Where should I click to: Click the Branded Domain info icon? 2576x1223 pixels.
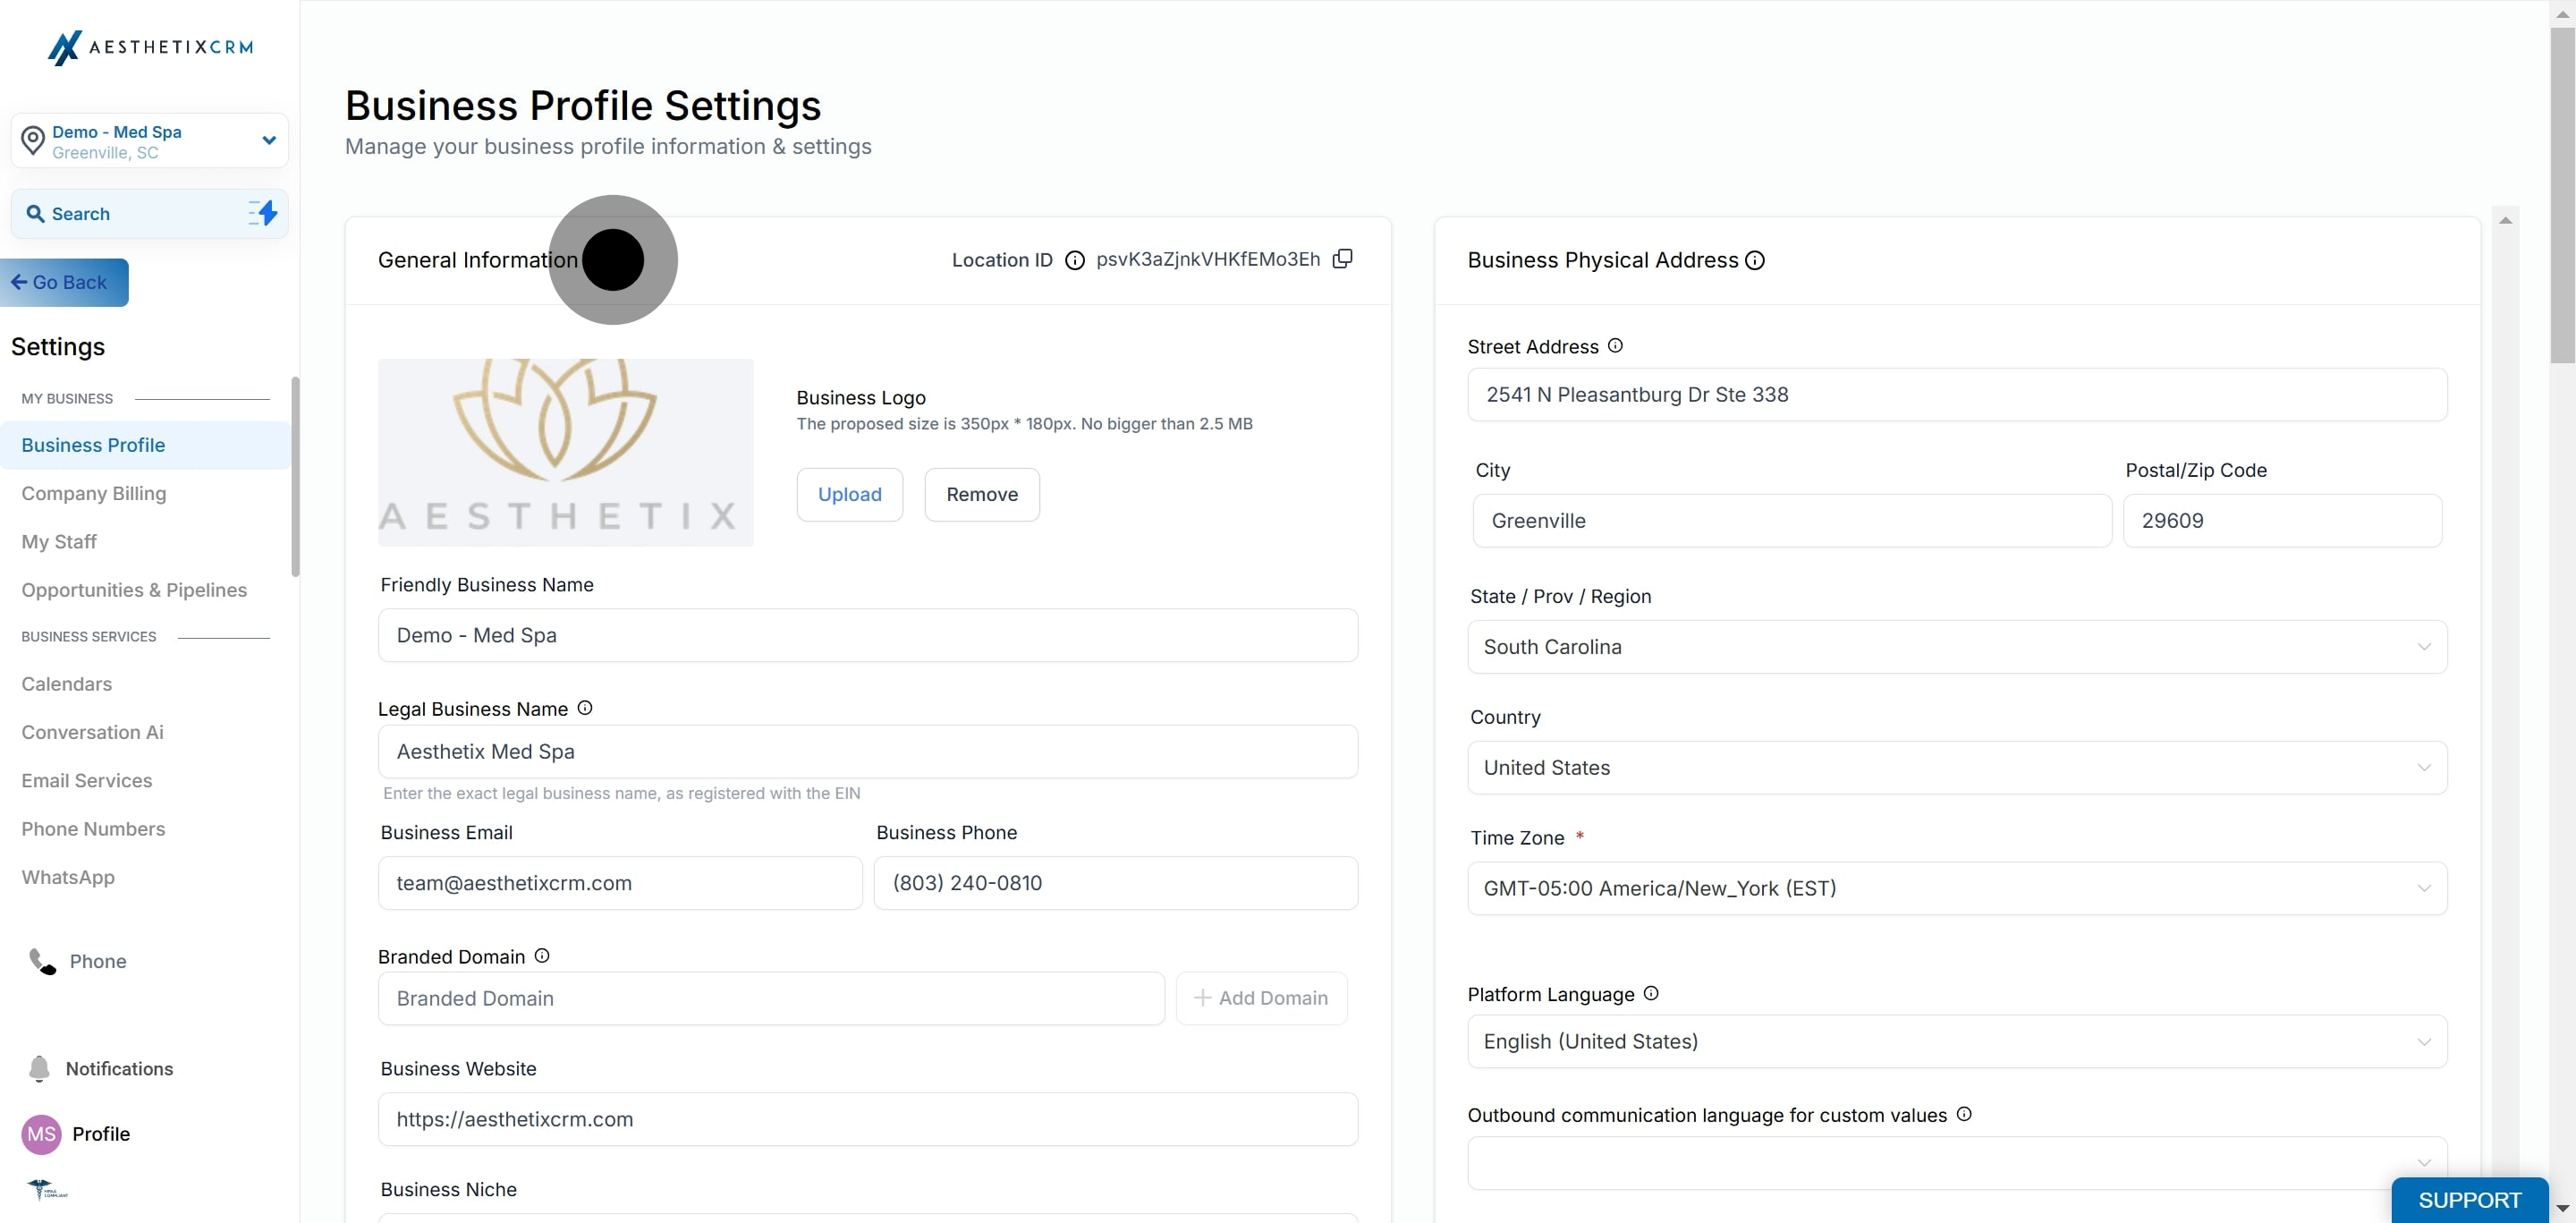pos(542,956)
